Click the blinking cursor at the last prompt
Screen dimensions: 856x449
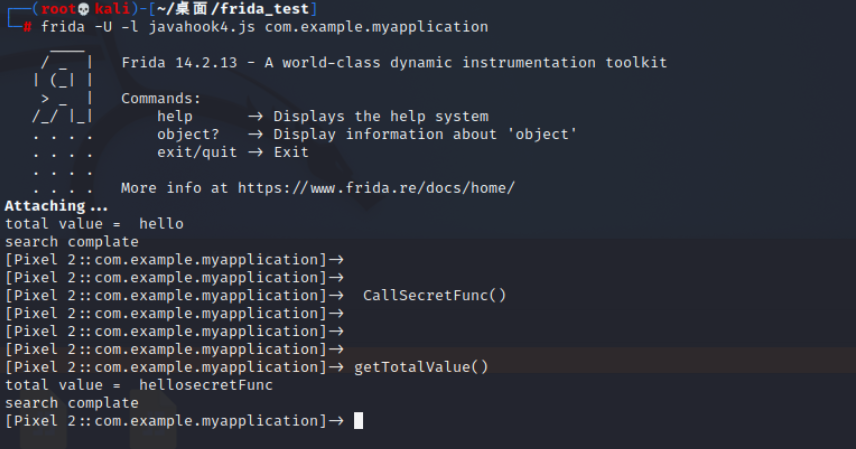click(358, 421)
